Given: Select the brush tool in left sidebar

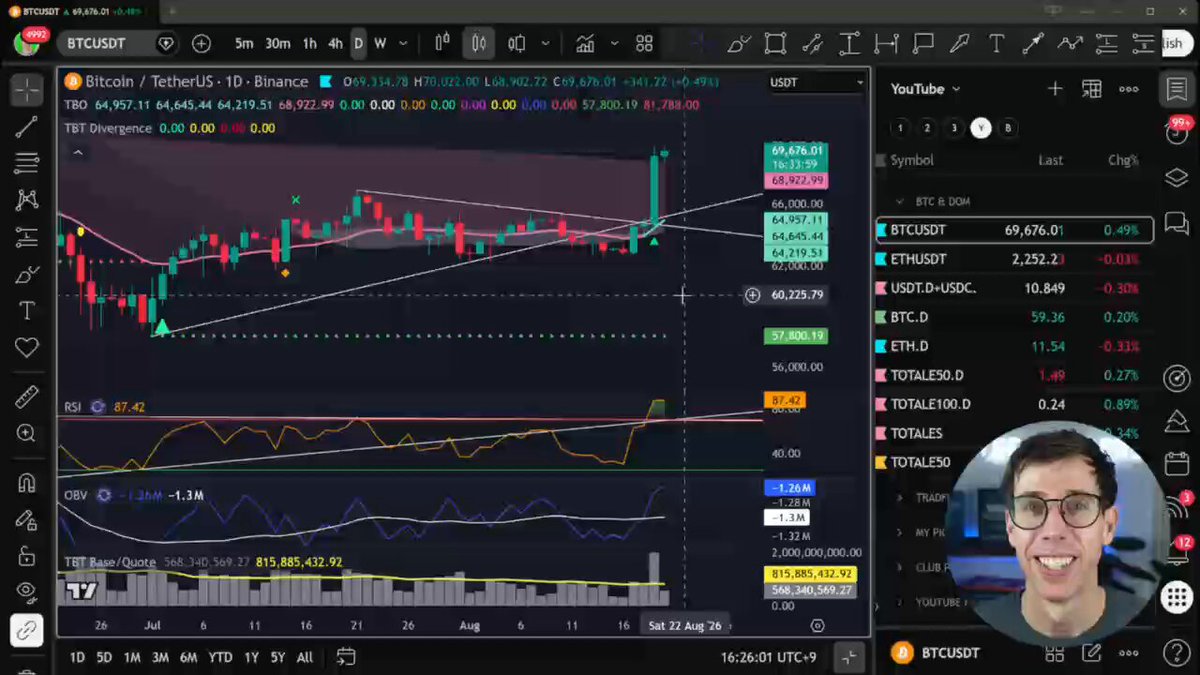Looking at the screenshot, I should click(x=26, y=273).
